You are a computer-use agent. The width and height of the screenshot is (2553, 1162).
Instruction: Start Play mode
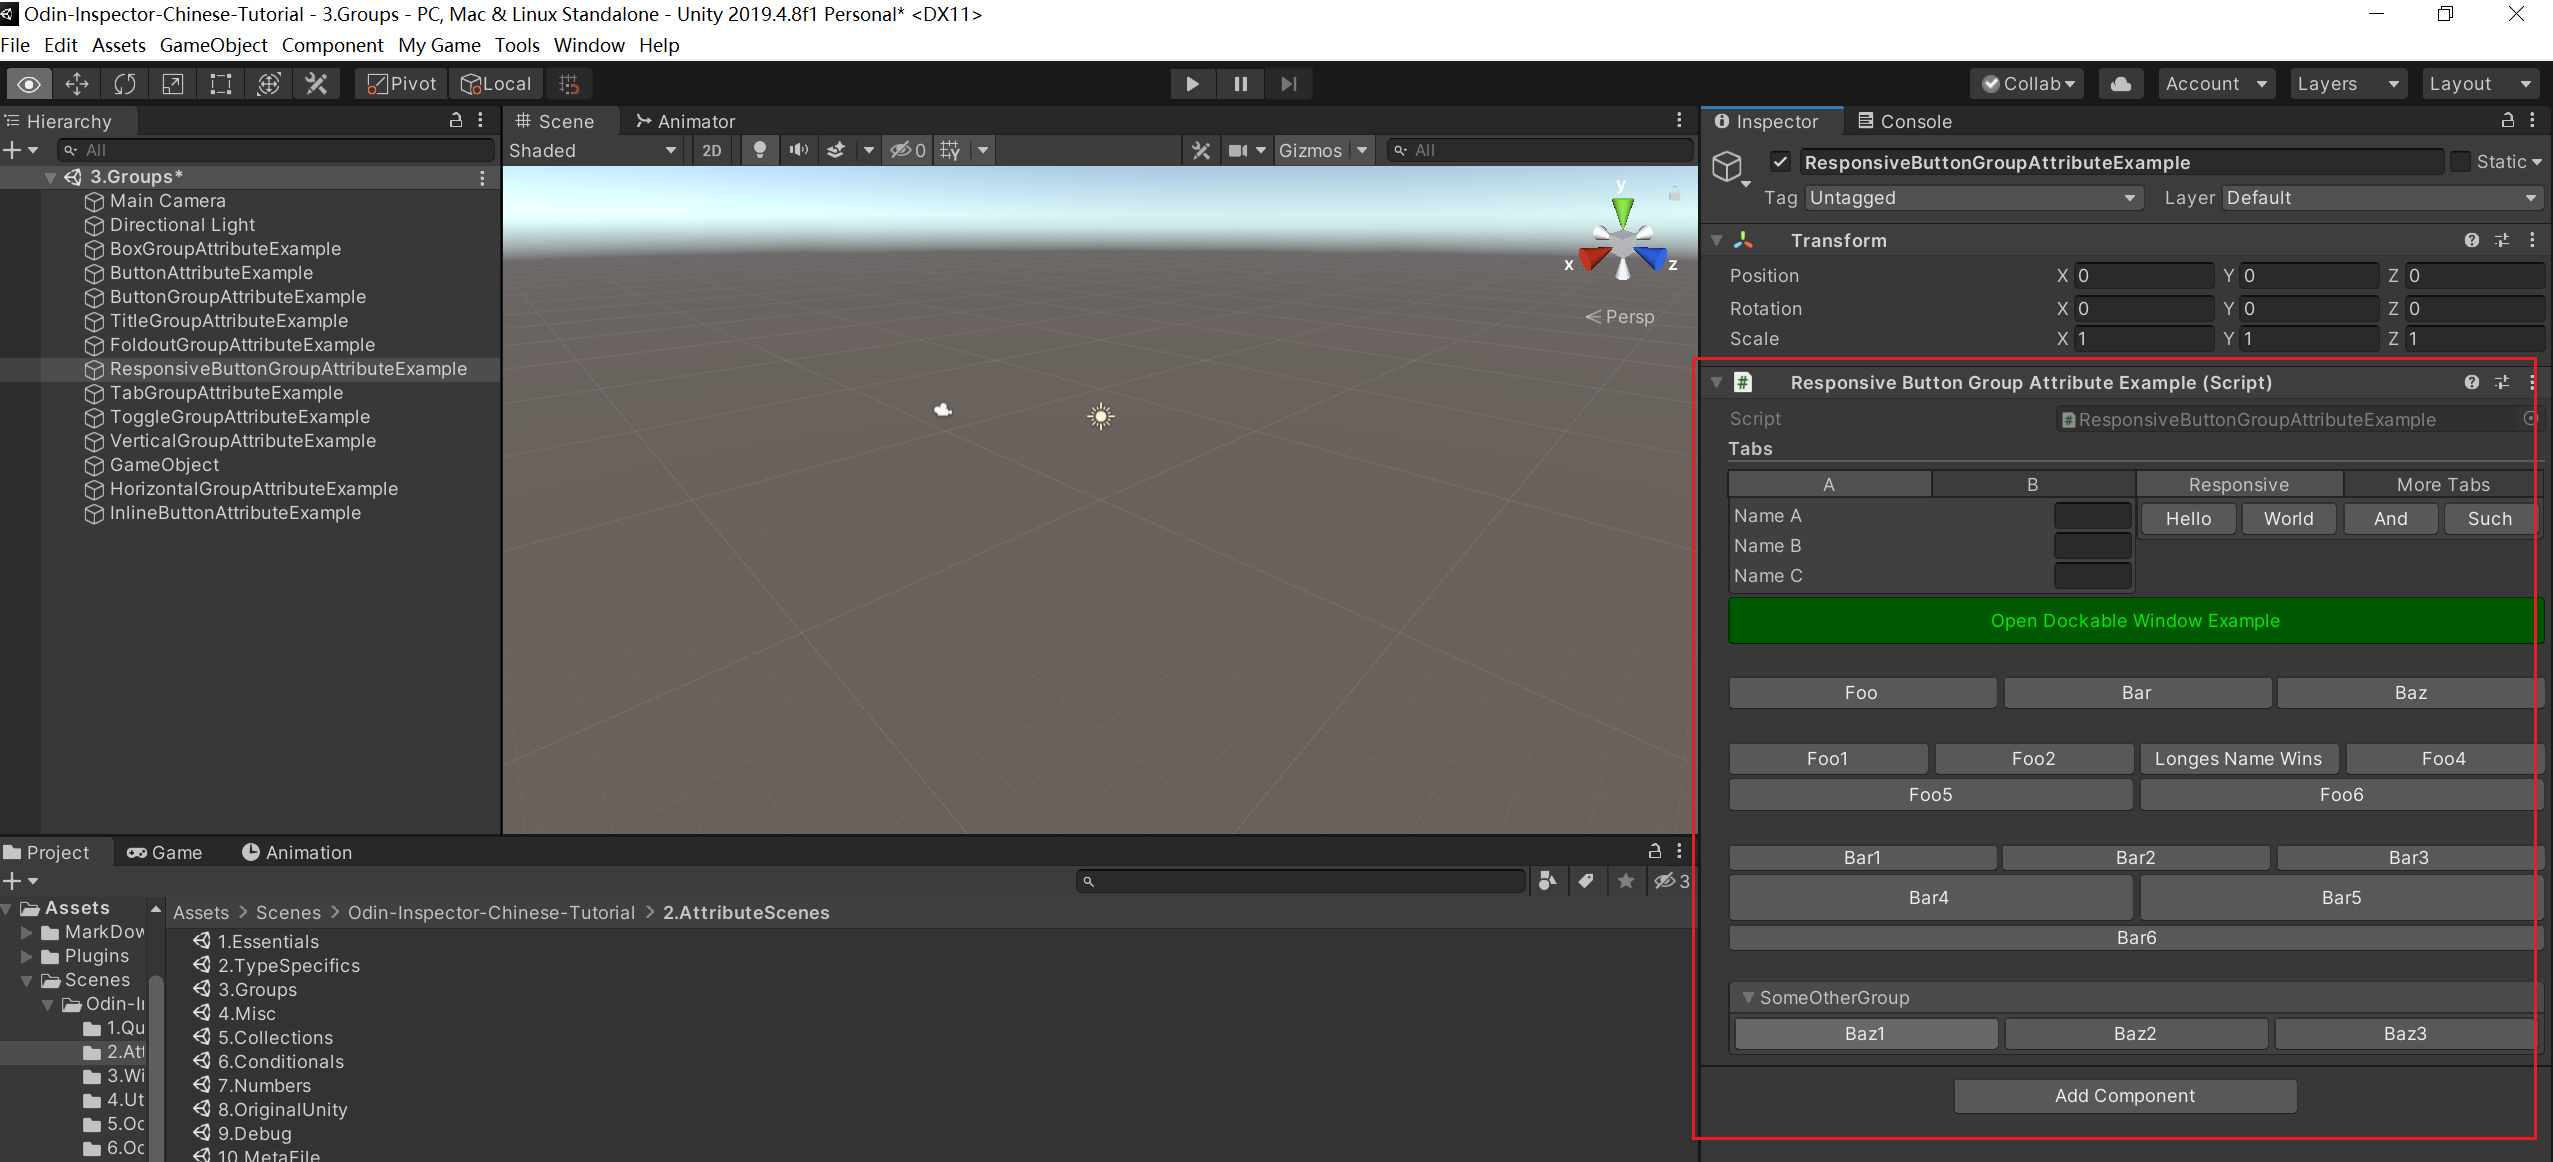tap(1192, 84)
